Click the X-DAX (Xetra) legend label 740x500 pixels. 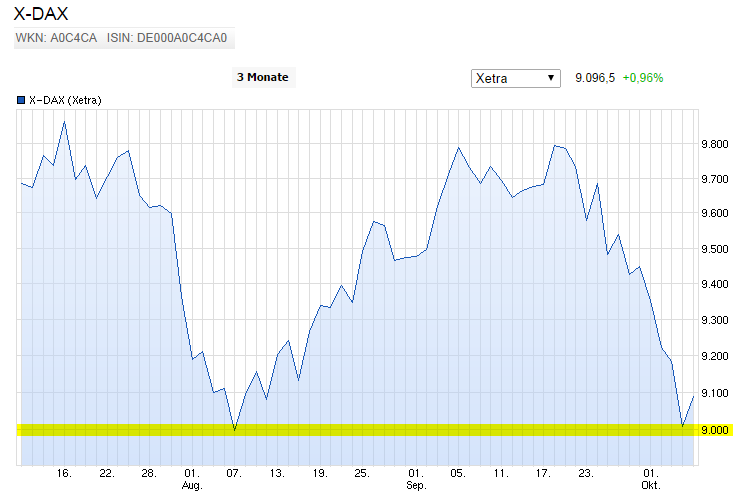click(65, 100)
